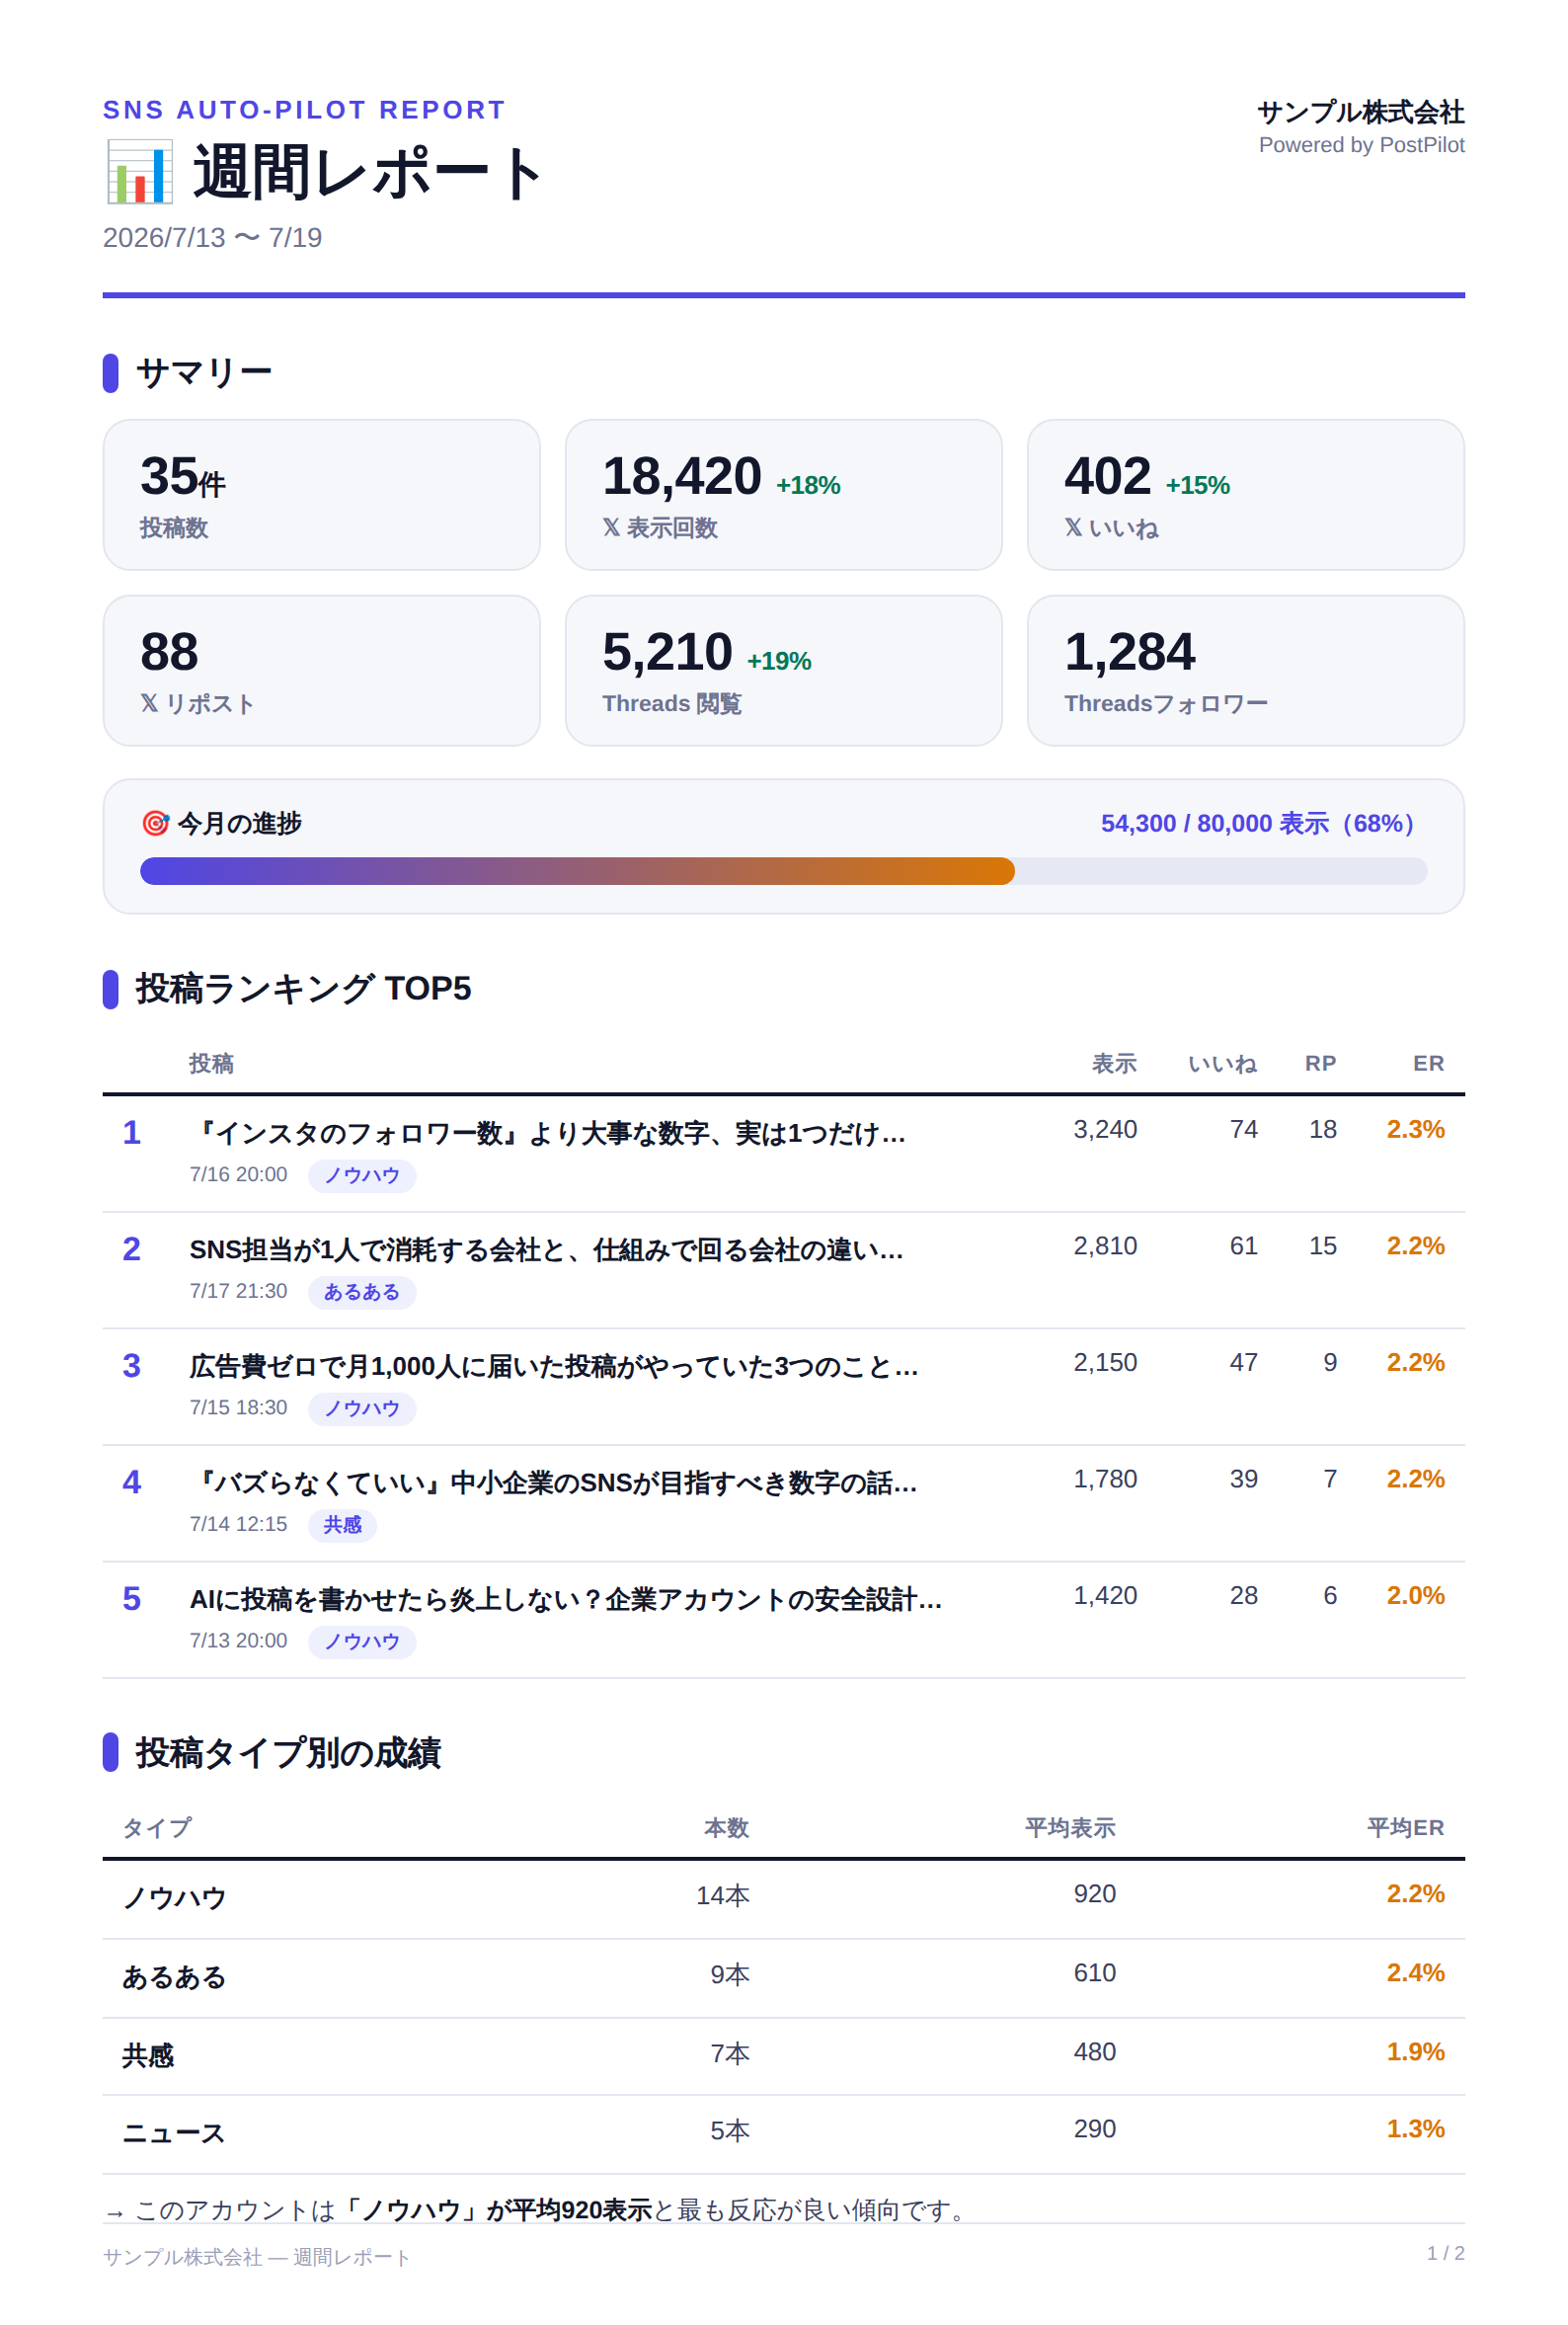Click the あるある row in type table
1568x2325 pixels.
coord(783,1977)
